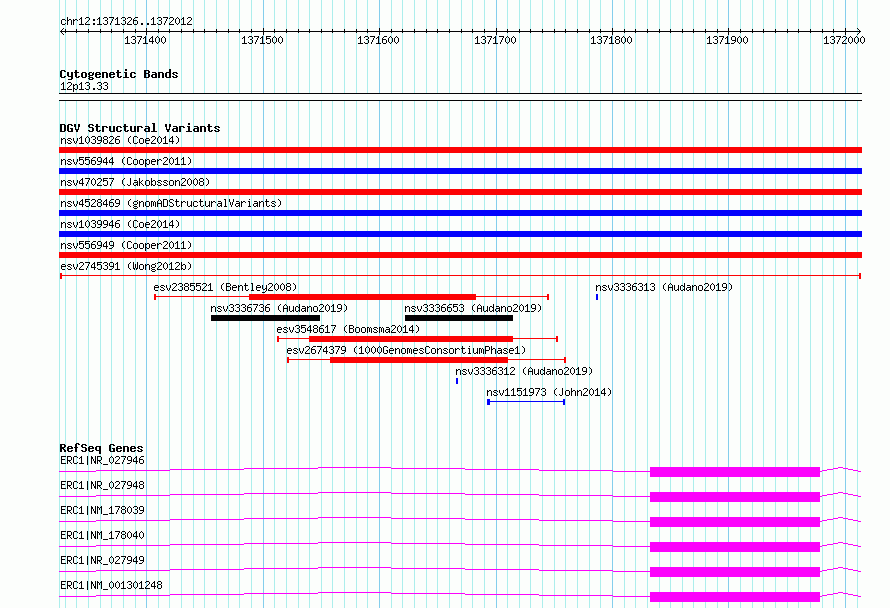
Task: Click the nsv3336313 (Audano2019) label
Action: click(664, 287)
